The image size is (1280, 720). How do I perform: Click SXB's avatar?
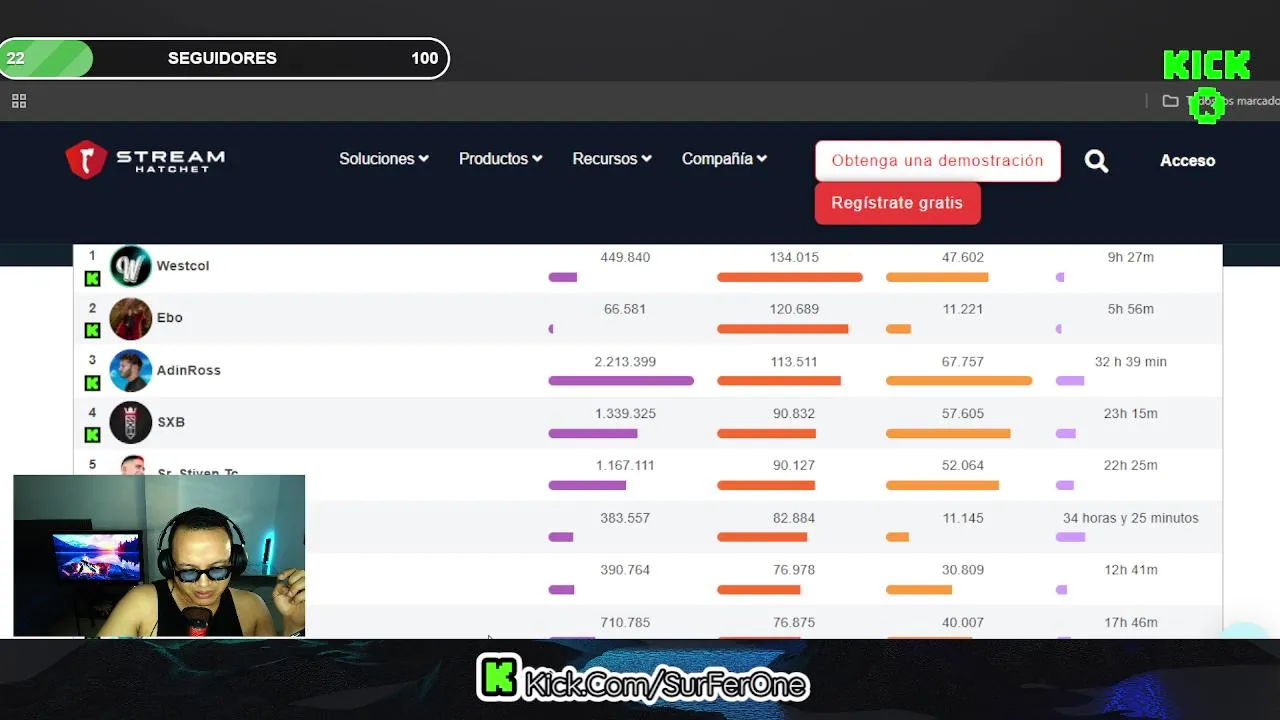click(130, 422)
